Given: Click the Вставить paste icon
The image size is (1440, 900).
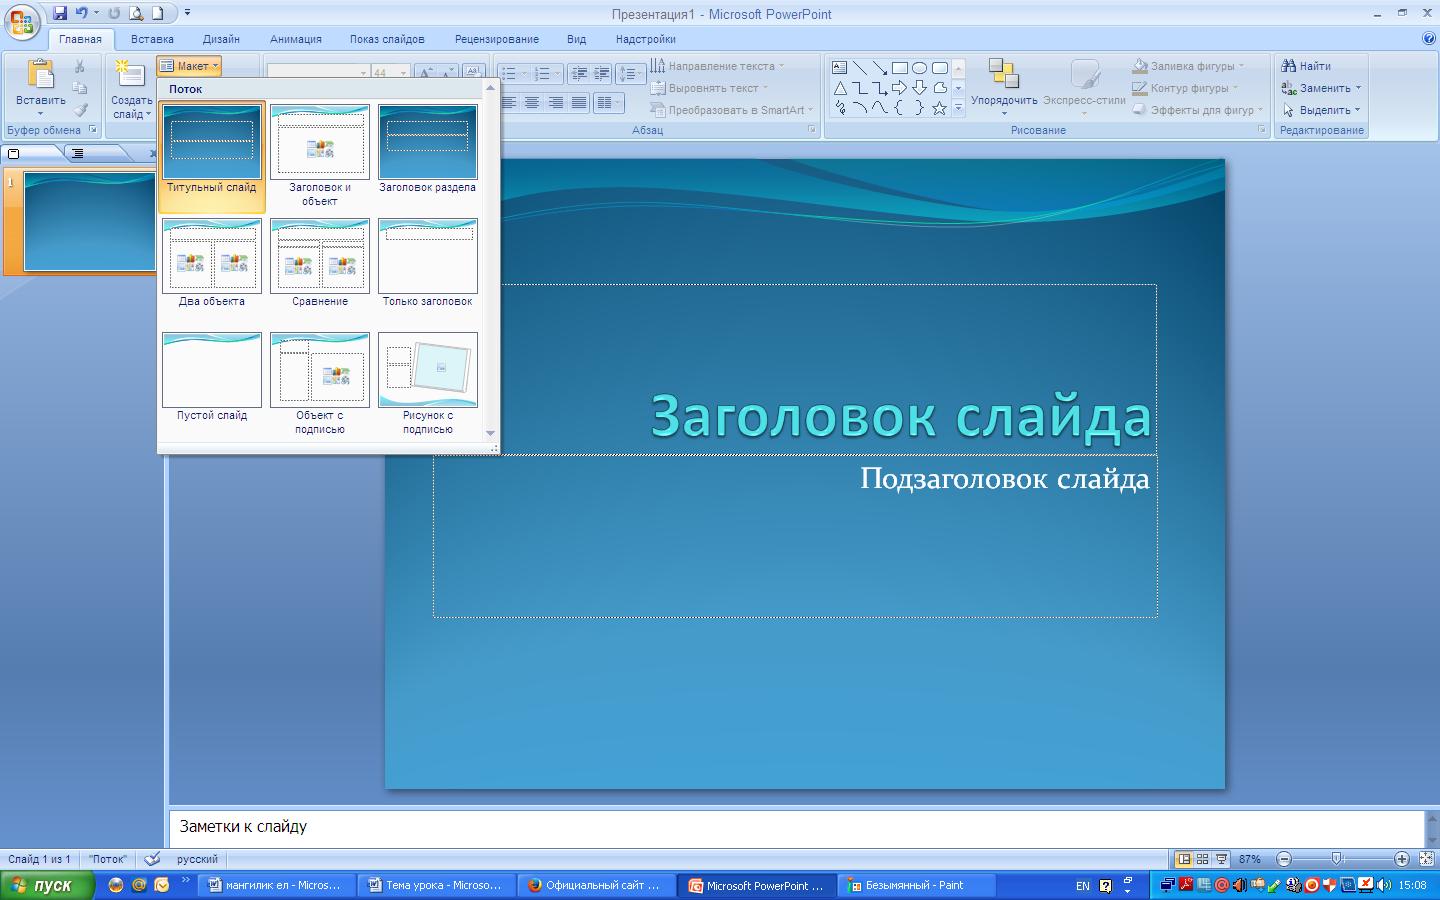Looking at the screenshot, I should (40, 76).
